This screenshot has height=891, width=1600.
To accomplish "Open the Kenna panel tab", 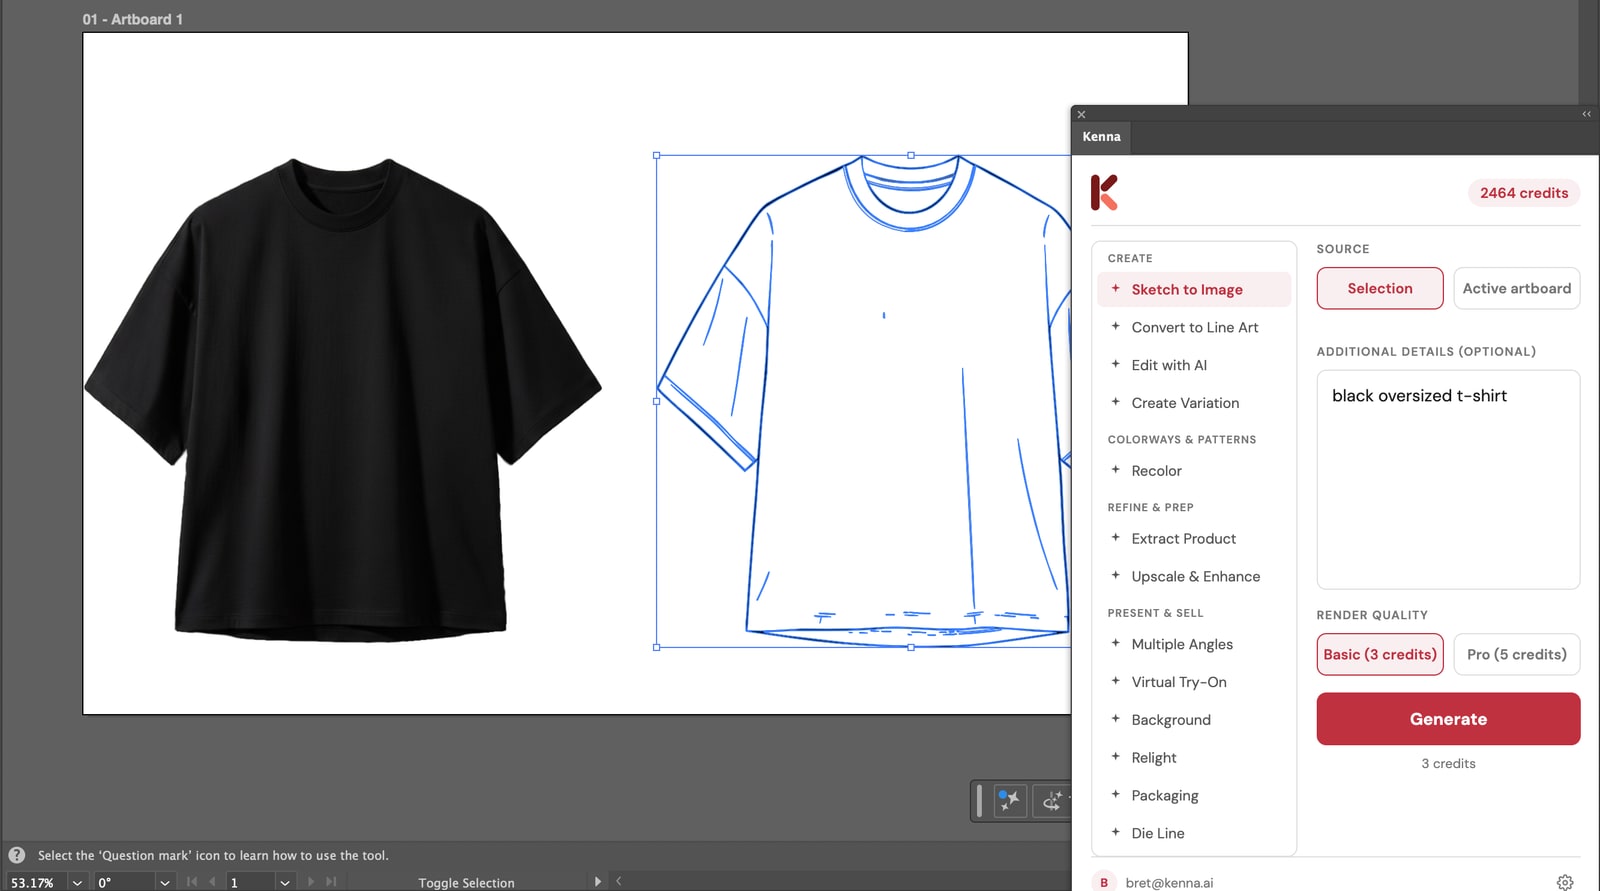I will click(1101, 137).
